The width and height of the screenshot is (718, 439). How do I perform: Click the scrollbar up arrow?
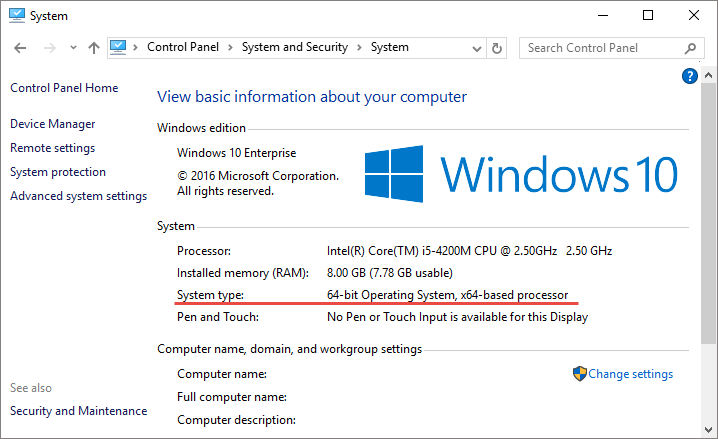[708, 75]
